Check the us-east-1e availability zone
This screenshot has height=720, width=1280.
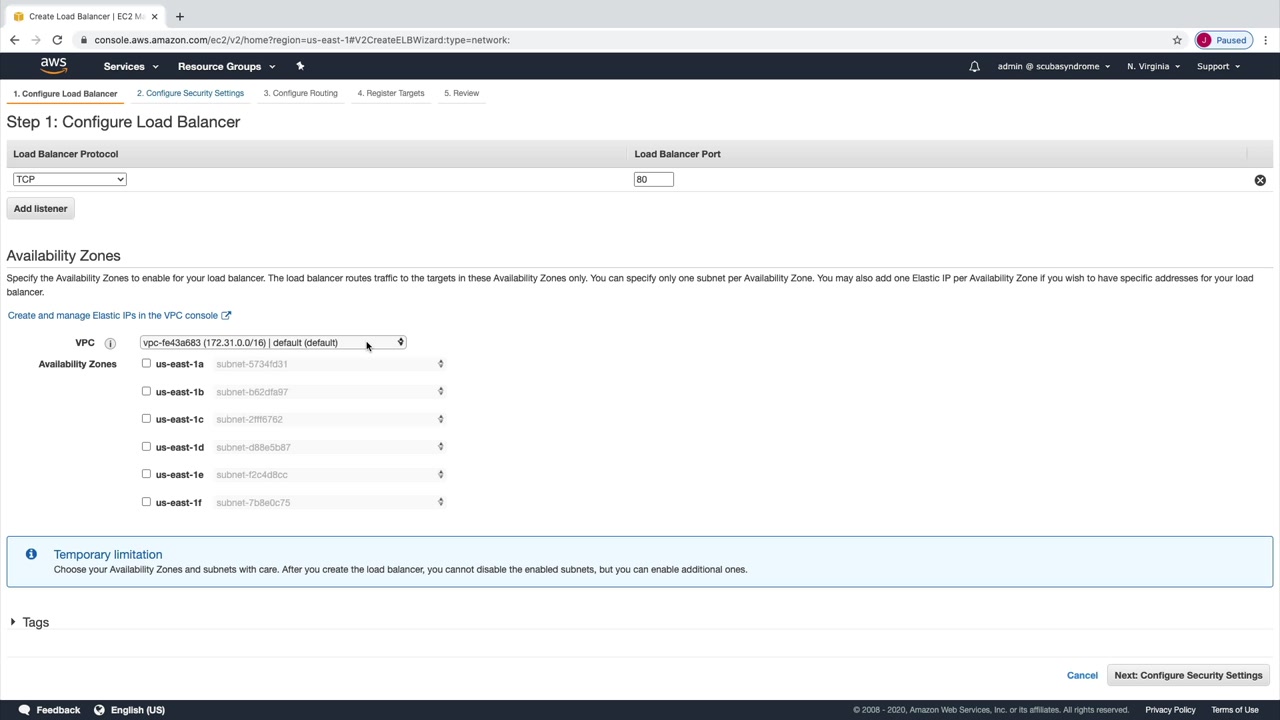[146, 474]
